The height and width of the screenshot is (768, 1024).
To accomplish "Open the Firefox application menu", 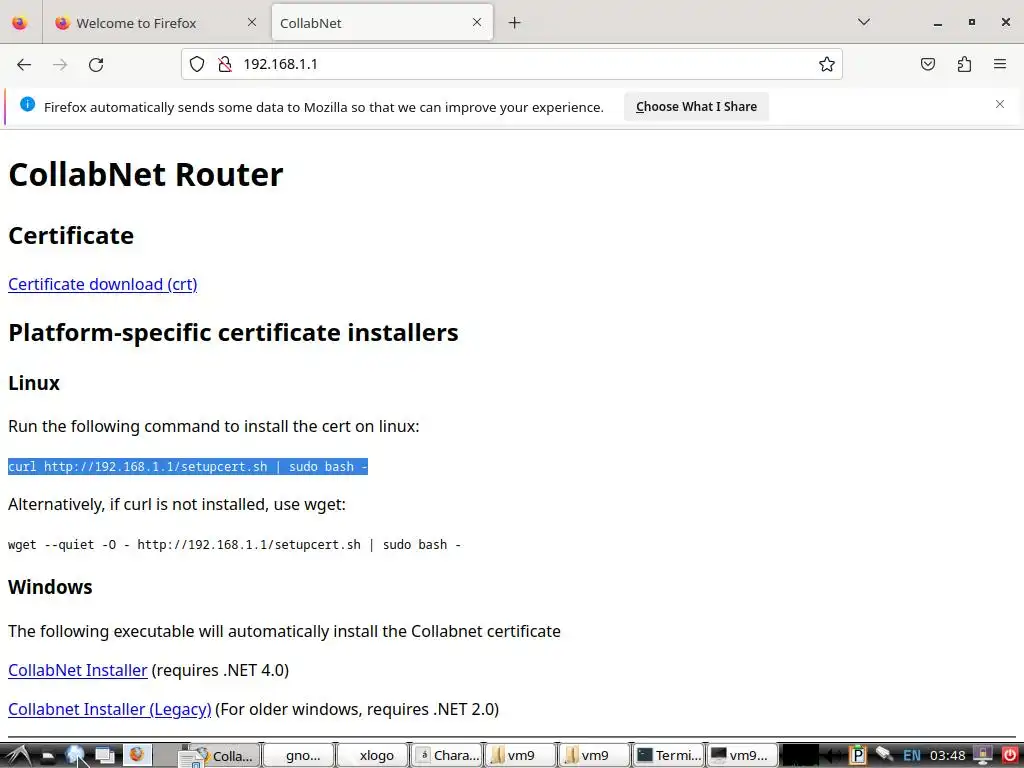I will point(1000,64).
